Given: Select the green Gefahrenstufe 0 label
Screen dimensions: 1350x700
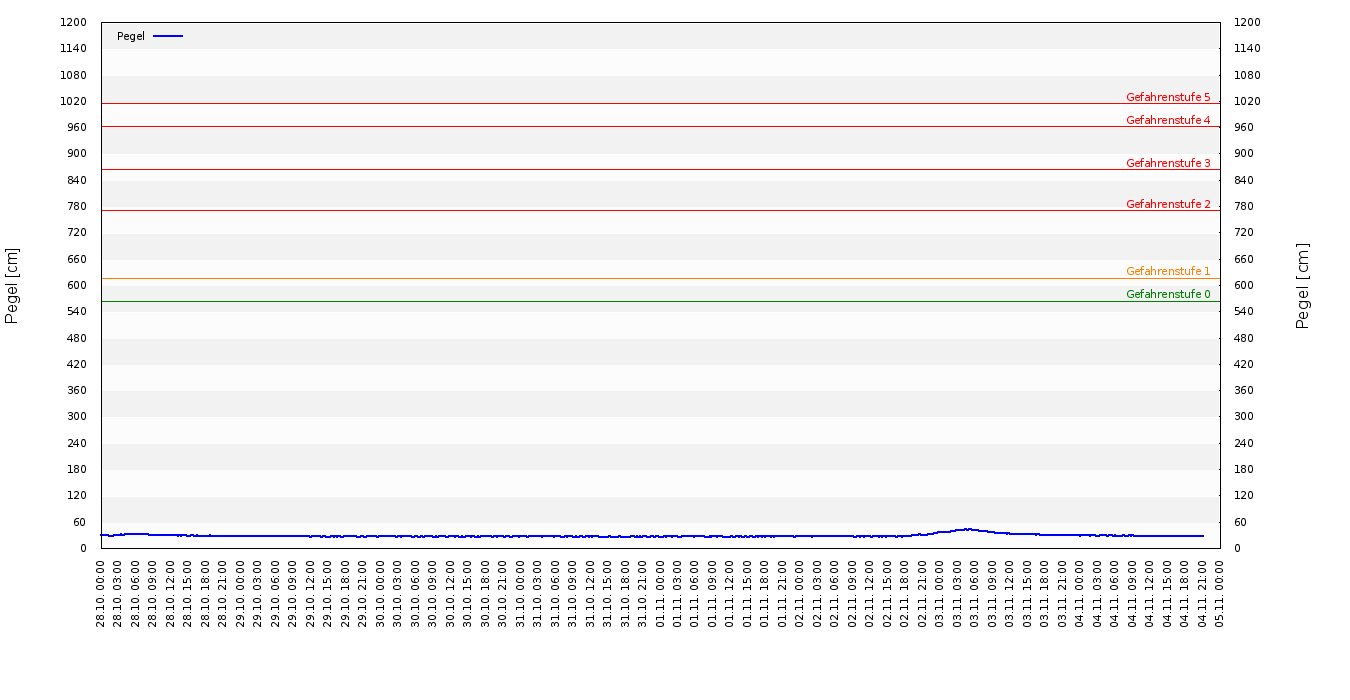Looking at the screenshot, I should click(x=1168, y=294).
